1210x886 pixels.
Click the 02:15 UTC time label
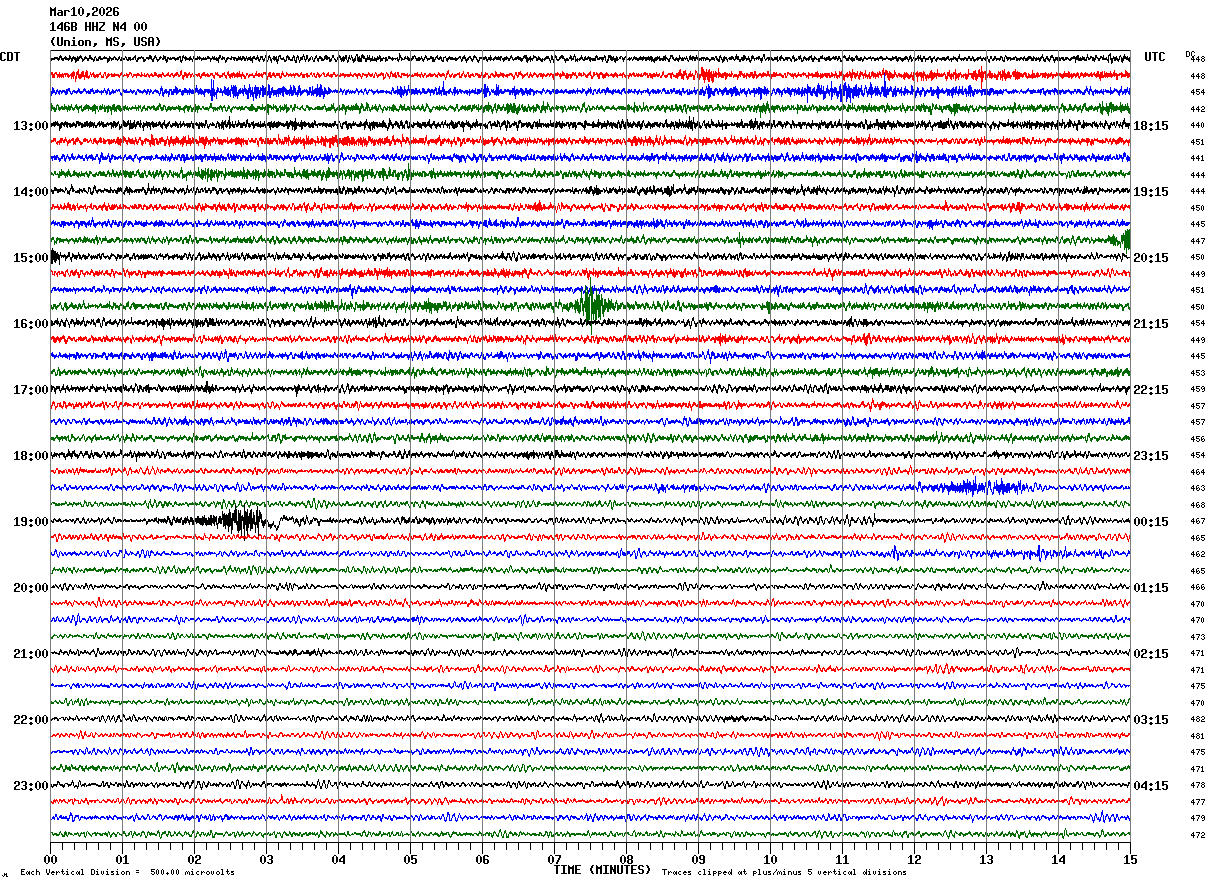tap(1151, 654)
